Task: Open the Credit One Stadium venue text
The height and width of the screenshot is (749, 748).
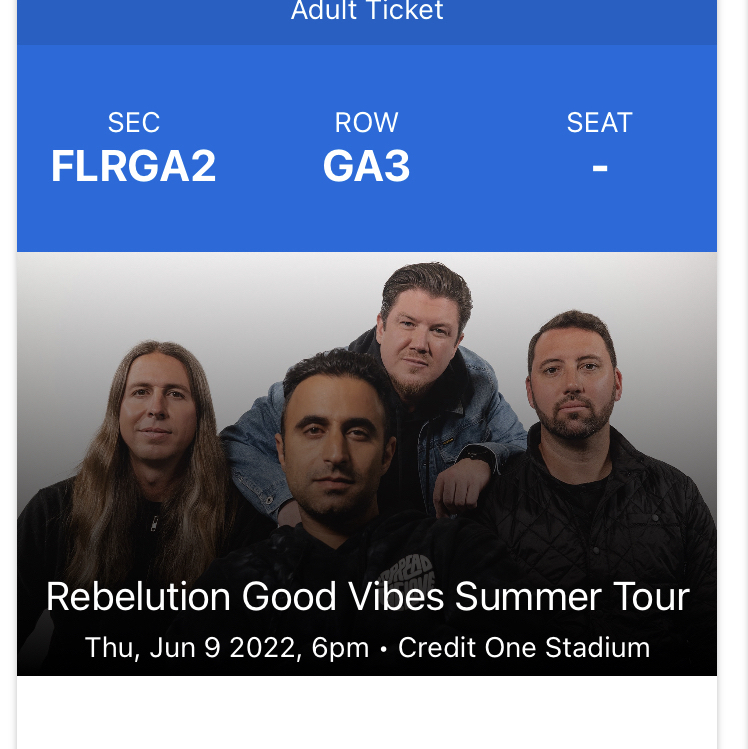Action: [x=524, y=648]
